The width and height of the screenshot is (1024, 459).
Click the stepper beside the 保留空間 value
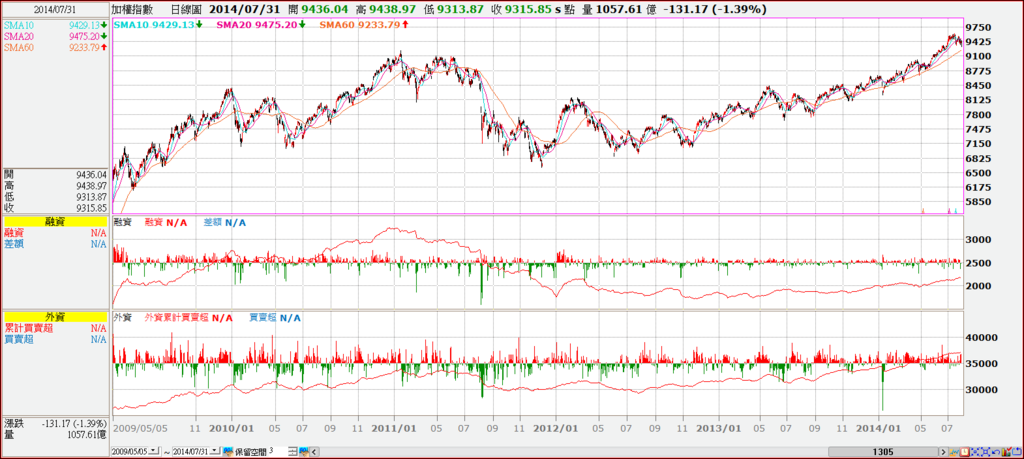click(293, 451)
